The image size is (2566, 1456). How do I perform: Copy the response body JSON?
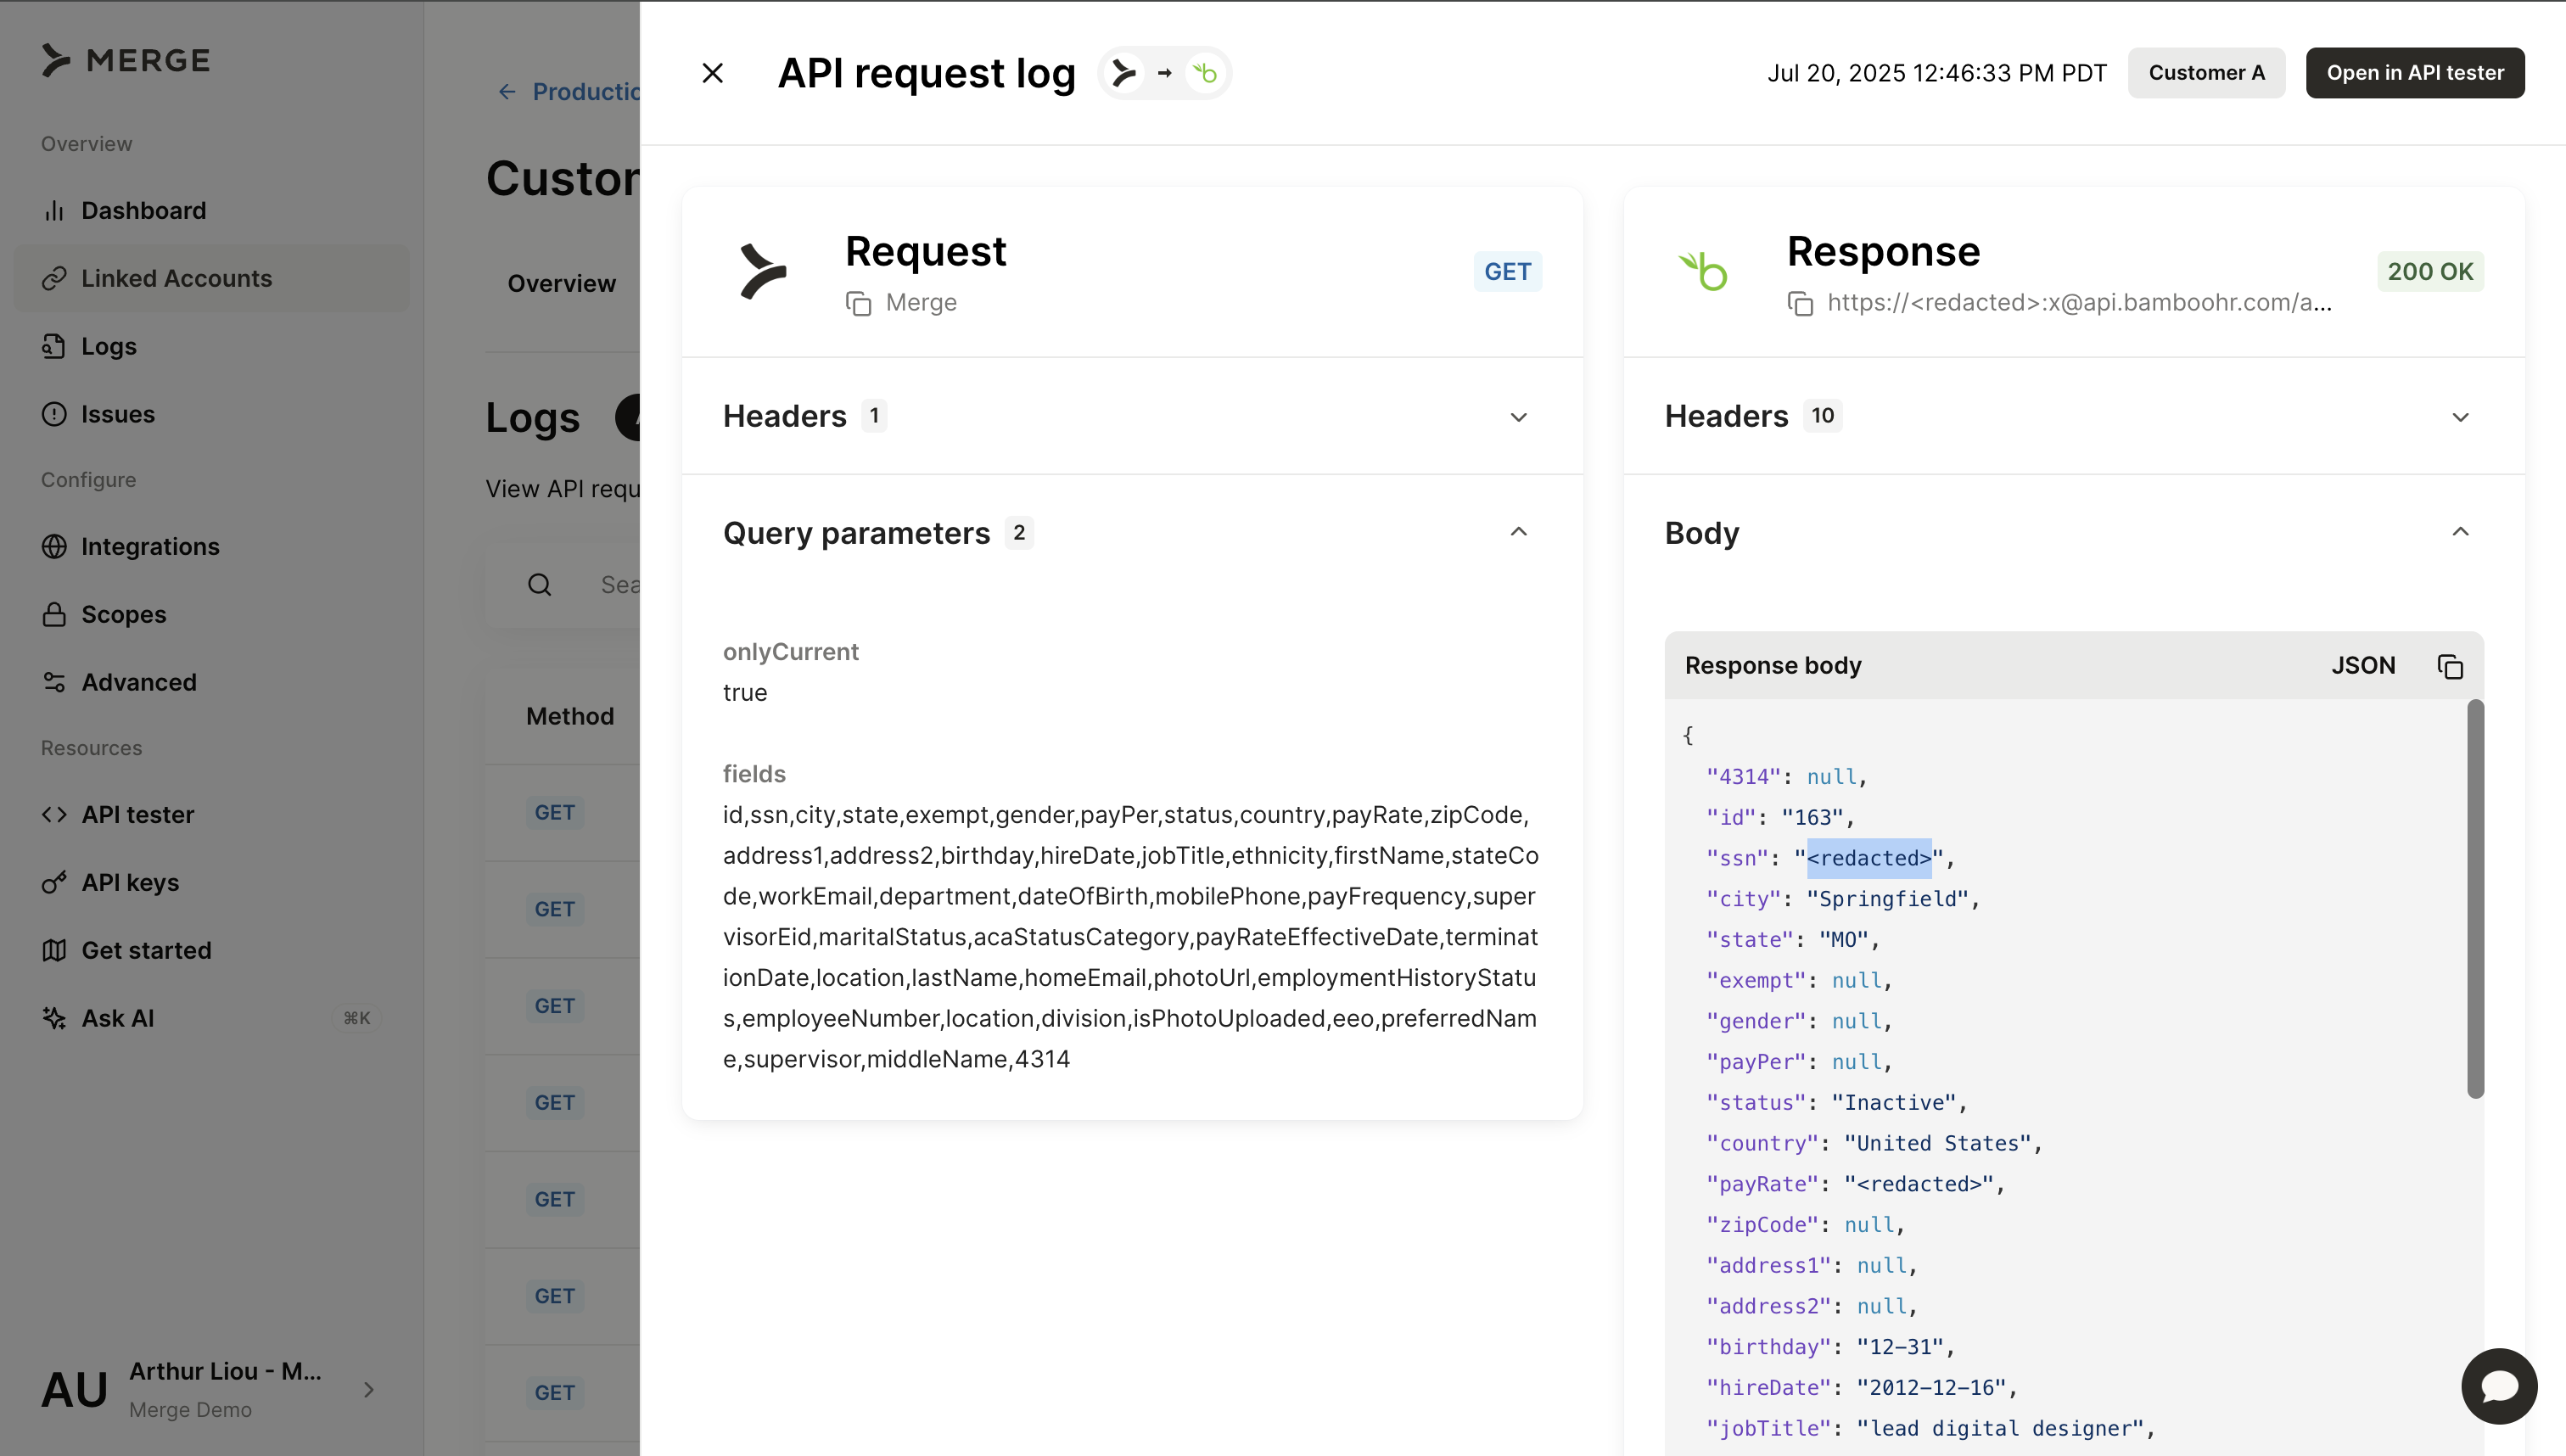pyautogui.click(x=2449, y=666)
